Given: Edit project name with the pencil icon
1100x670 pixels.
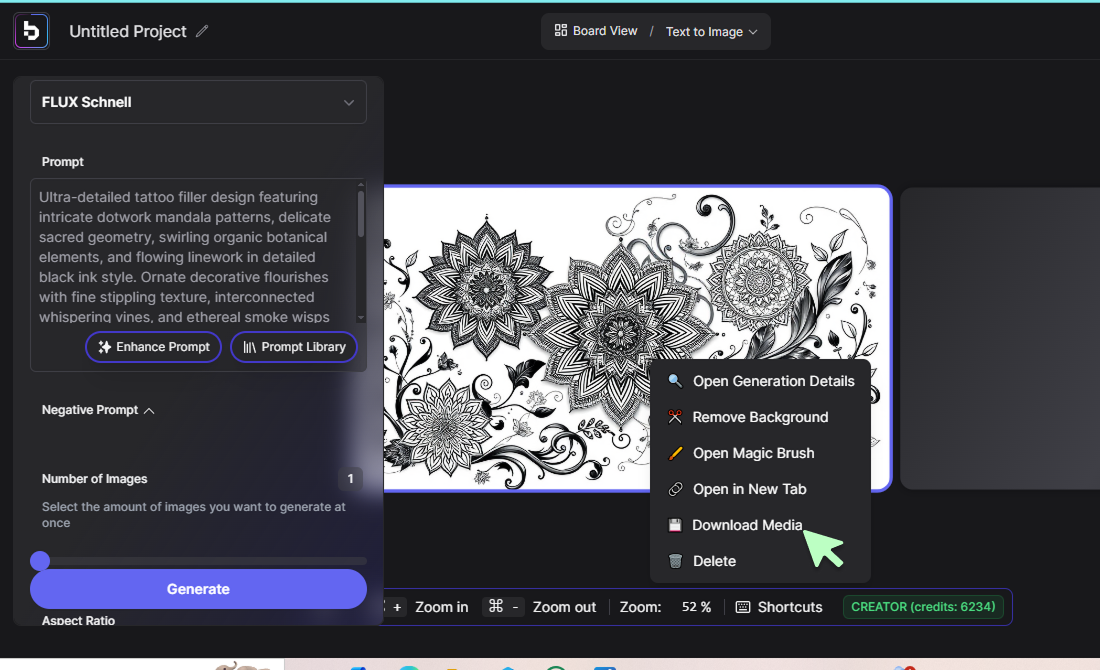Looking at the screenshot, I should point(202,31).
